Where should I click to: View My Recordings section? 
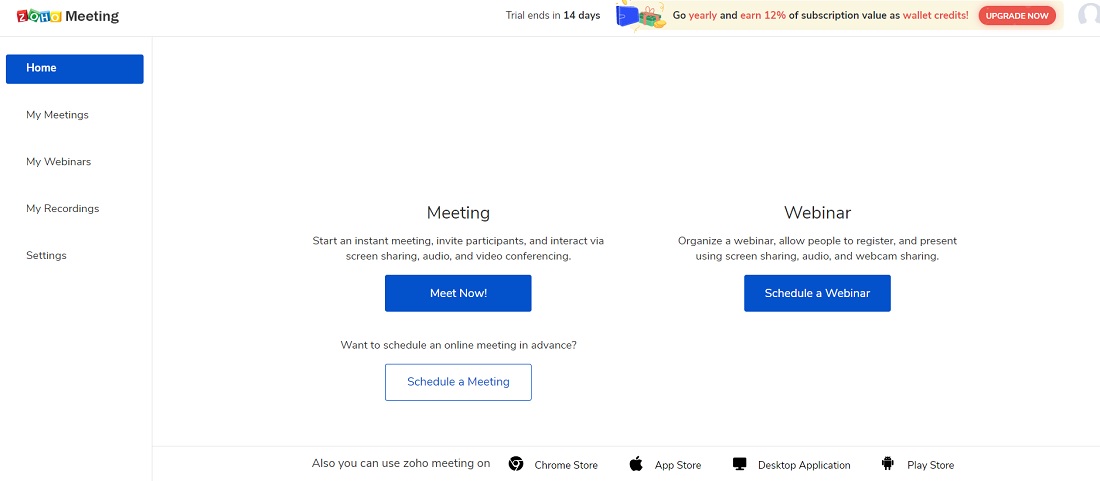(62, 209)
